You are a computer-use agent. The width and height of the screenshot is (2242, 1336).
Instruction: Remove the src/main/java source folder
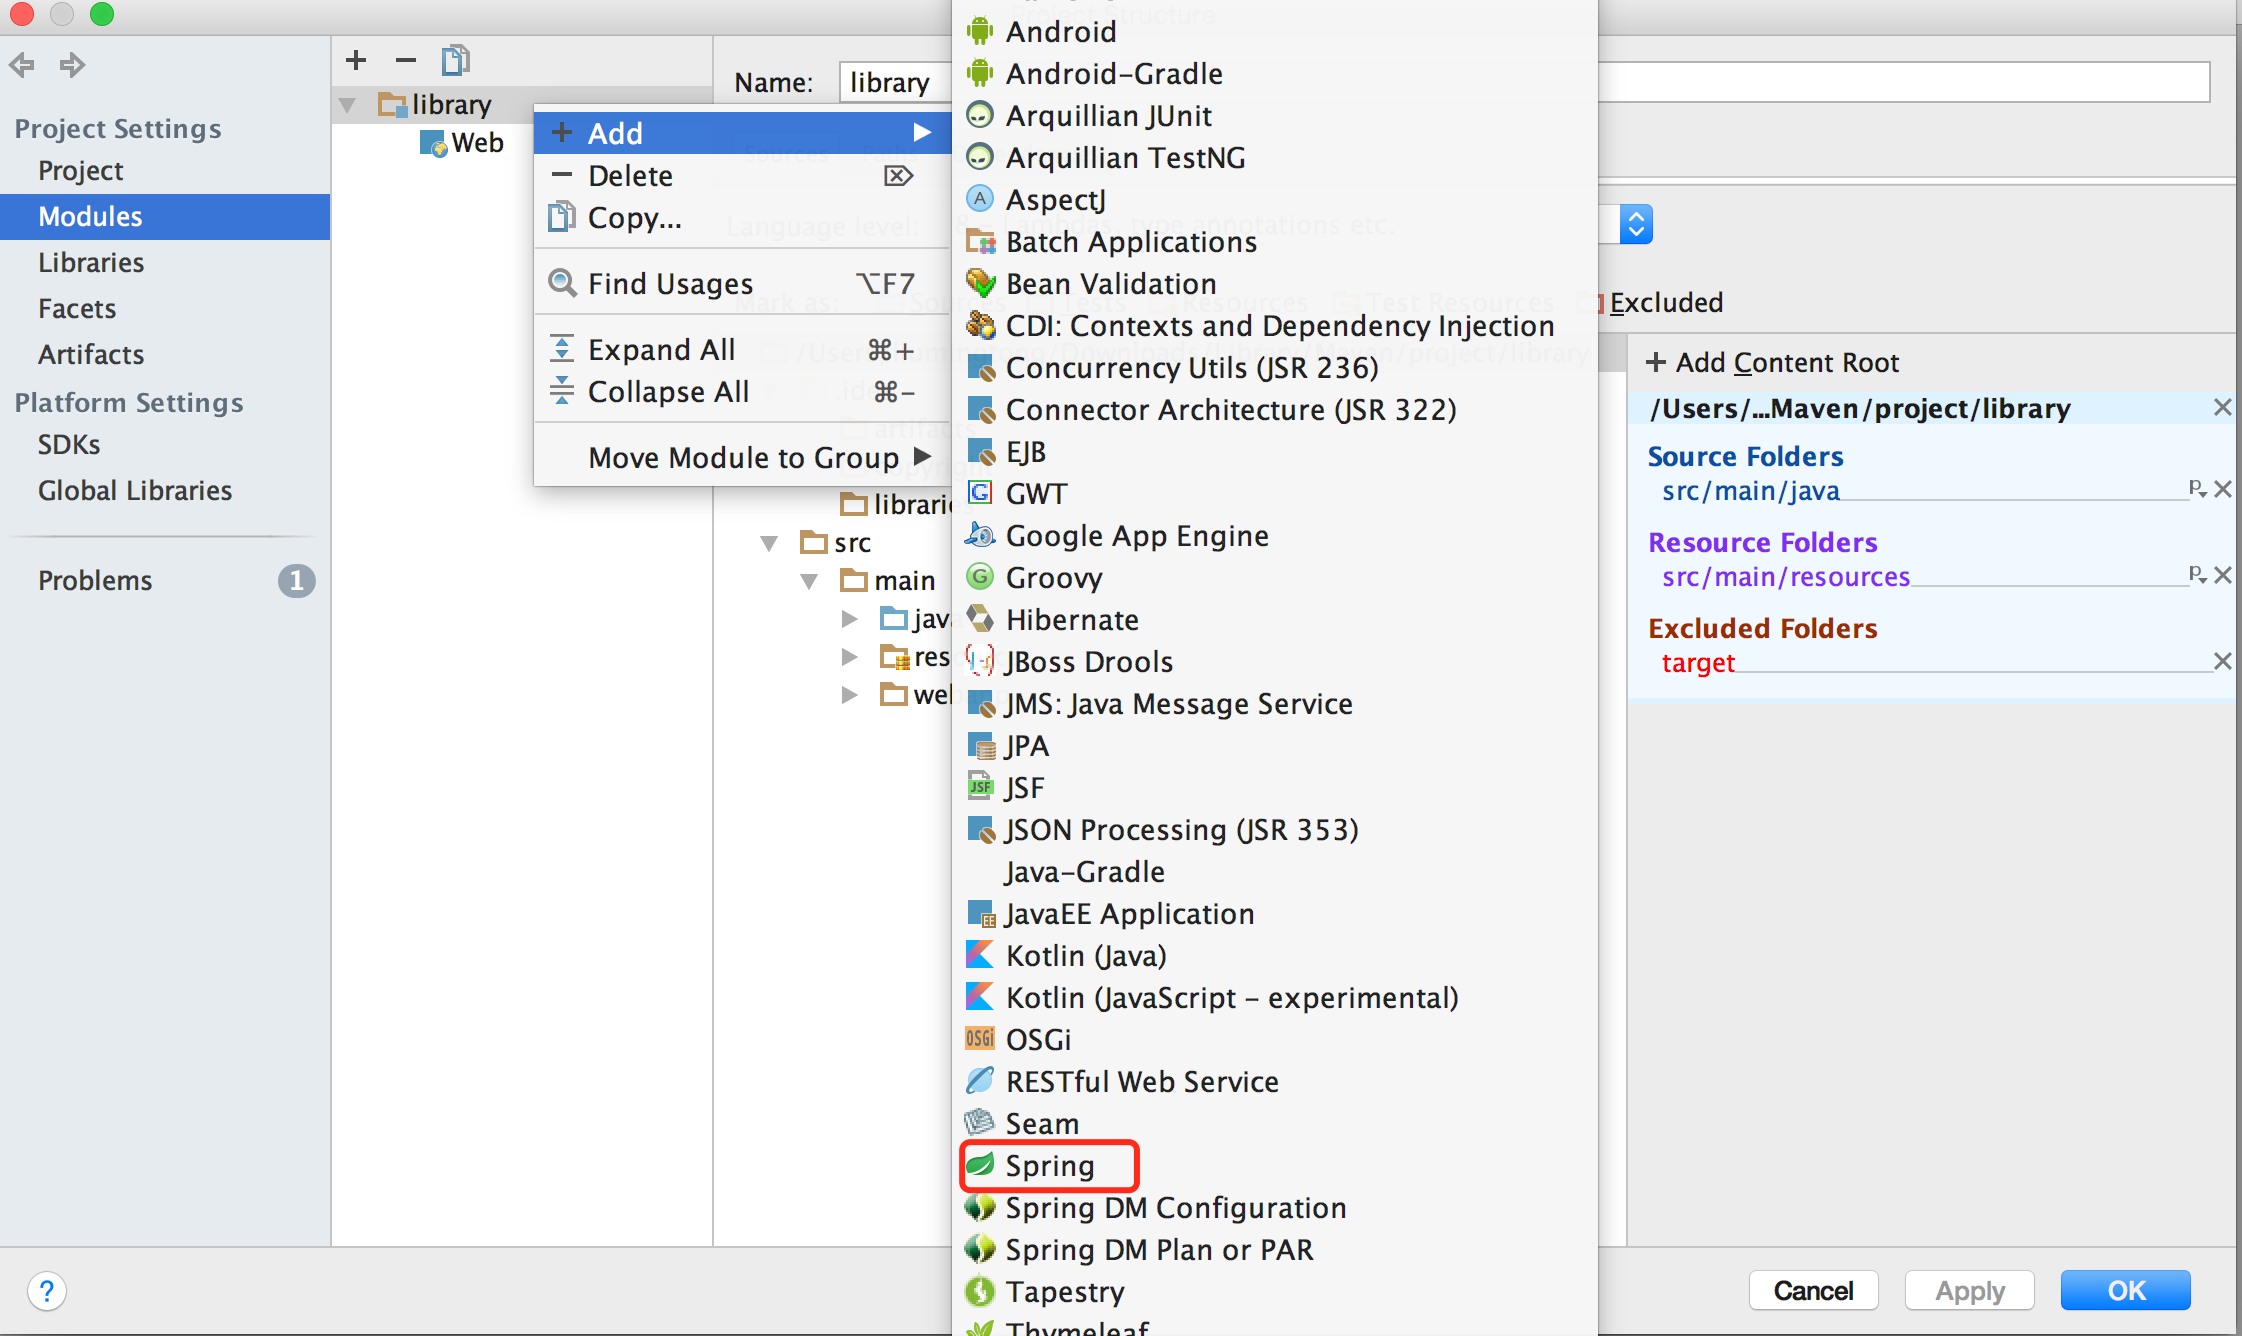click(x=2222, y=489)
